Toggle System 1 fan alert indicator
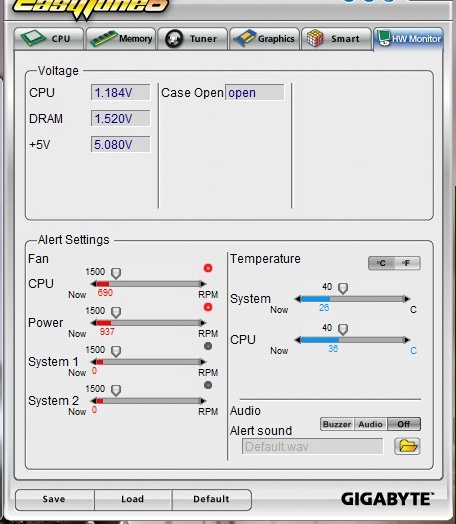456x524 pixels. click(208, 346)
